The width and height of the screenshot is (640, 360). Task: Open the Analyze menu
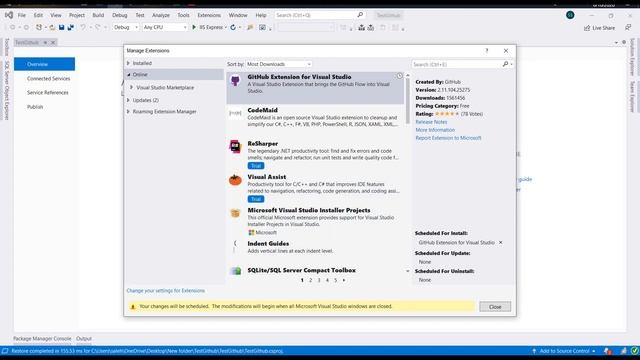pyautogui.click(x=161, y=15)
